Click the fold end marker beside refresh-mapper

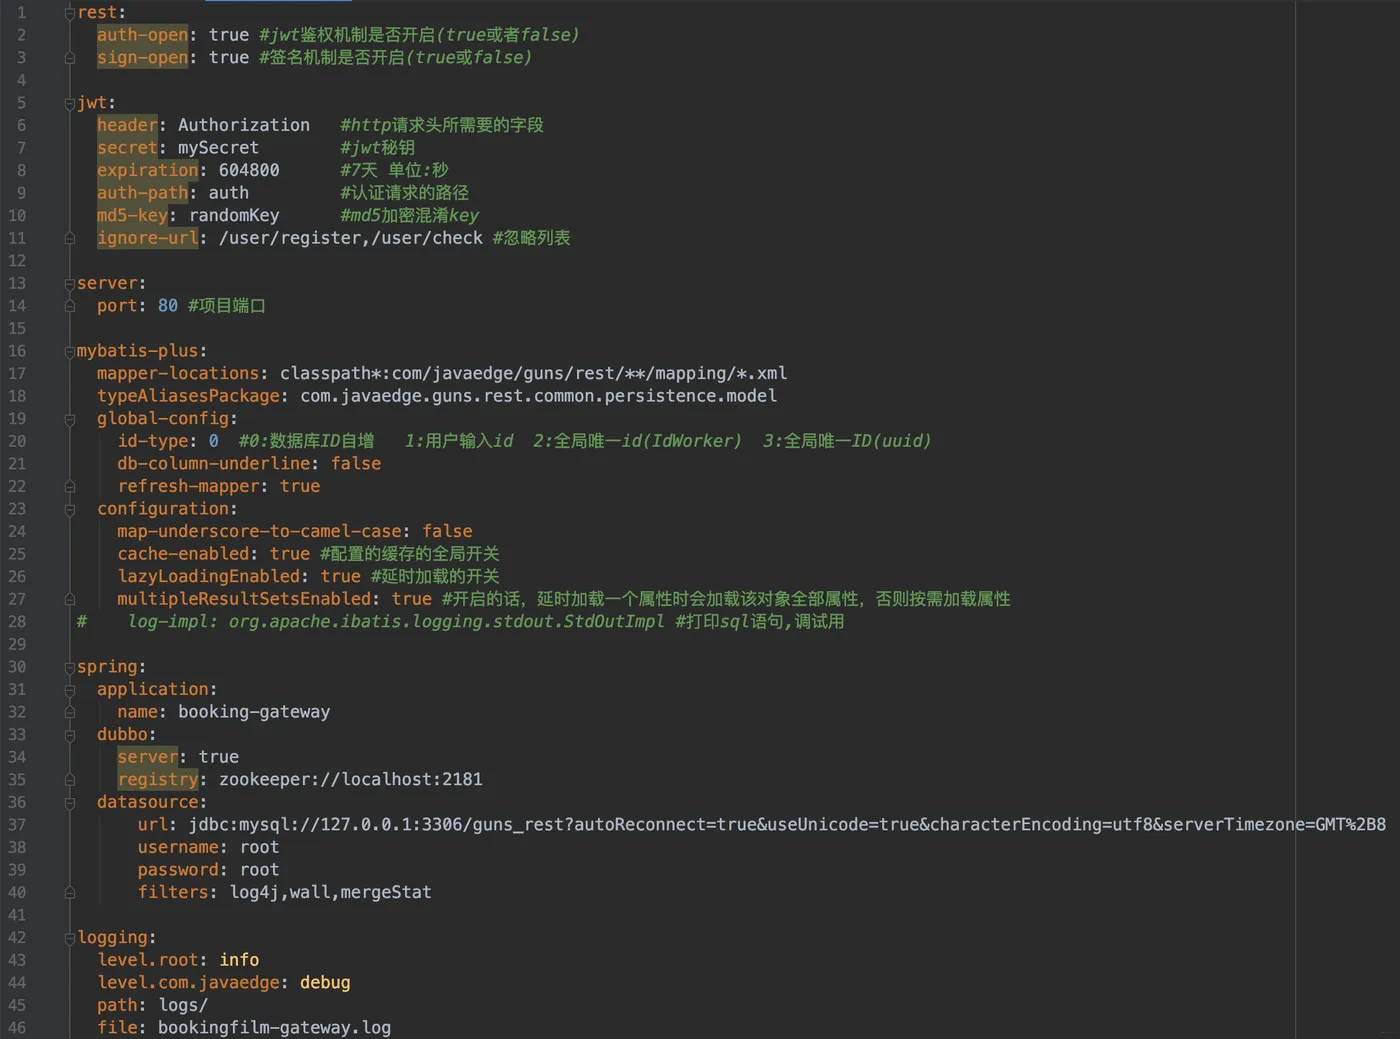[70, 487]
